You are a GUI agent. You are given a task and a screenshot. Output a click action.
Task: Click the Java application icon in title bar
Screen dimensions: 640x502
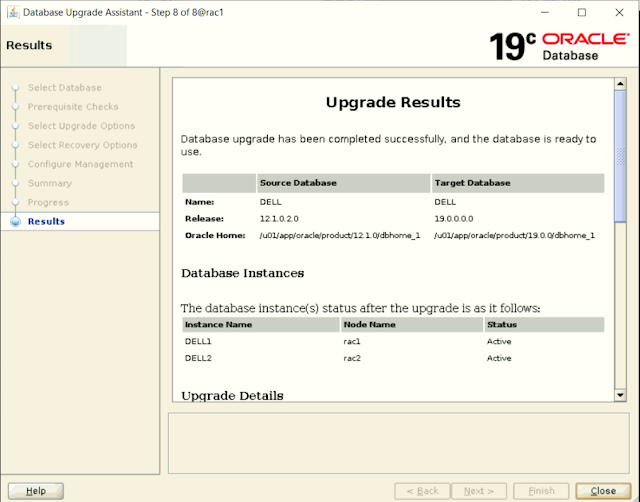point(13,12)
